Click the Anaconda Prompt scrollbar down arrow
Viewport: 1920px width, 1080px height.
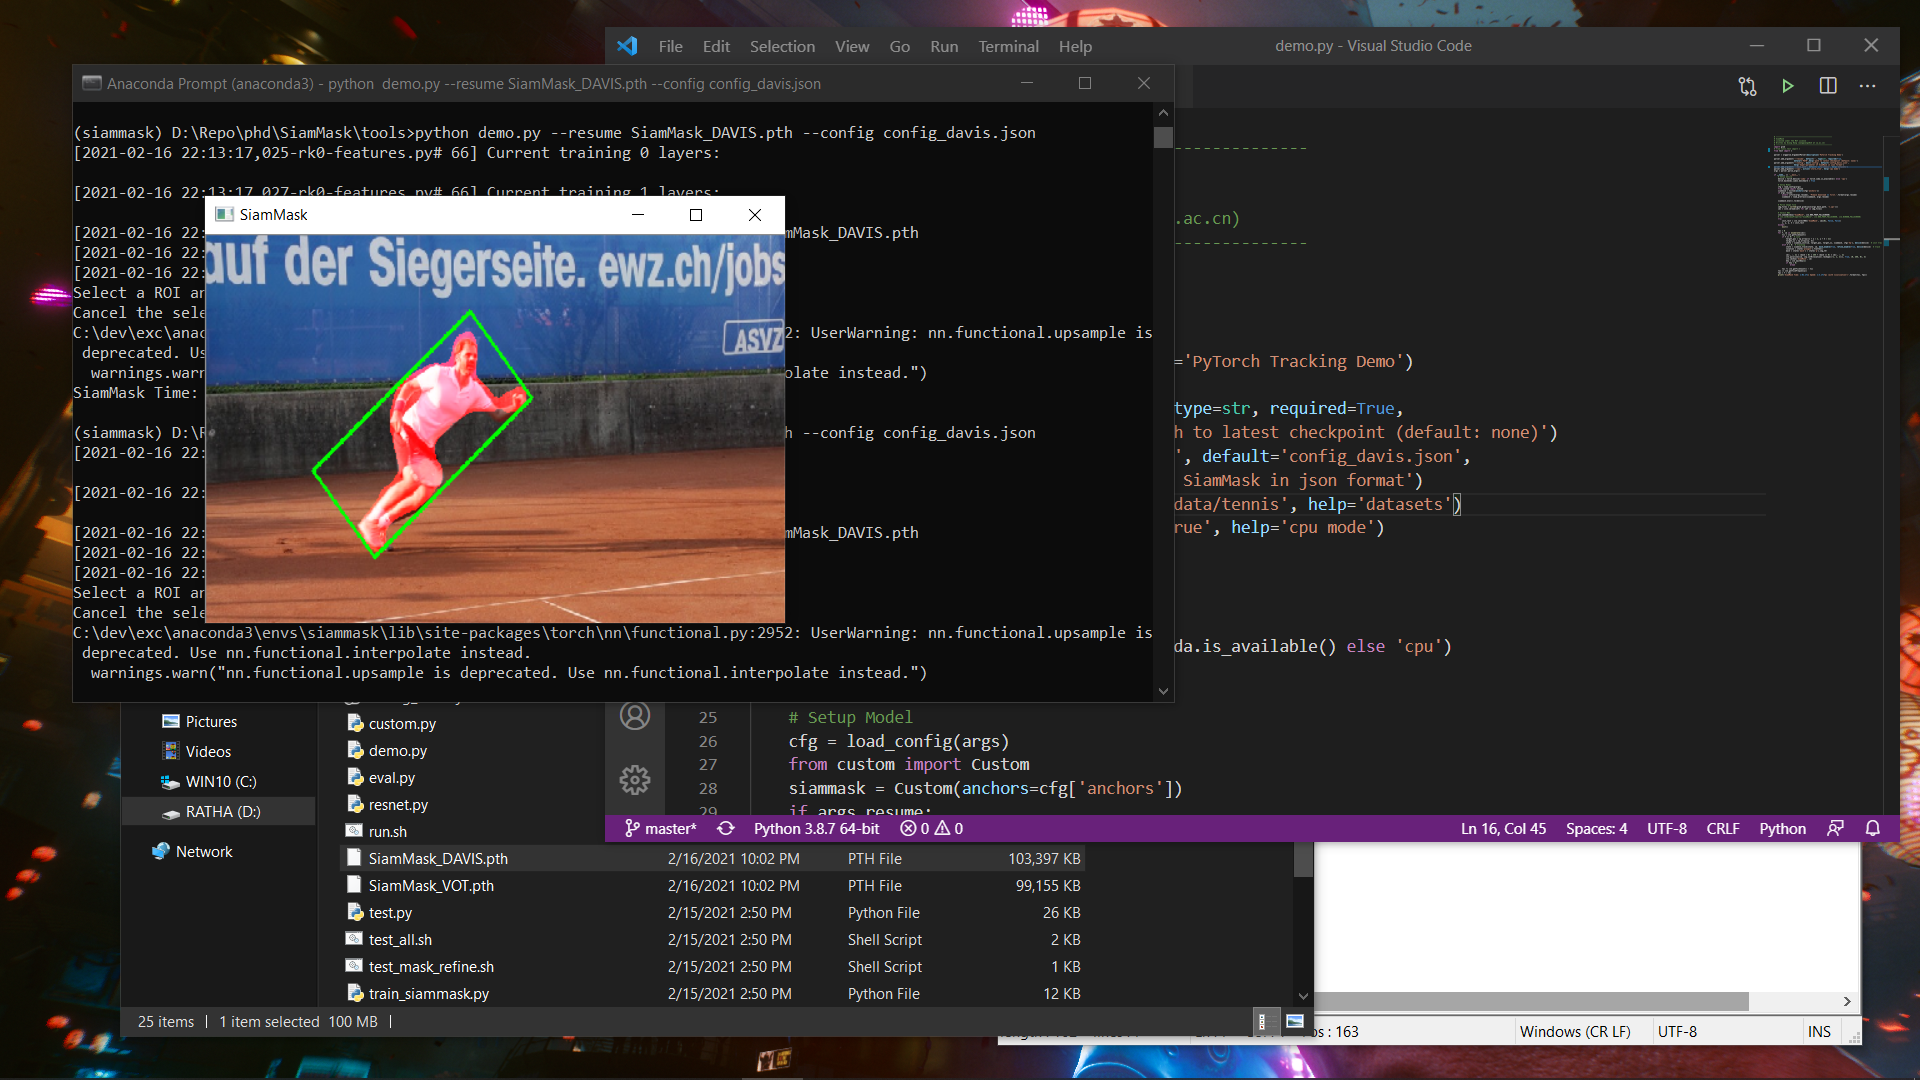coord(1163,691)
